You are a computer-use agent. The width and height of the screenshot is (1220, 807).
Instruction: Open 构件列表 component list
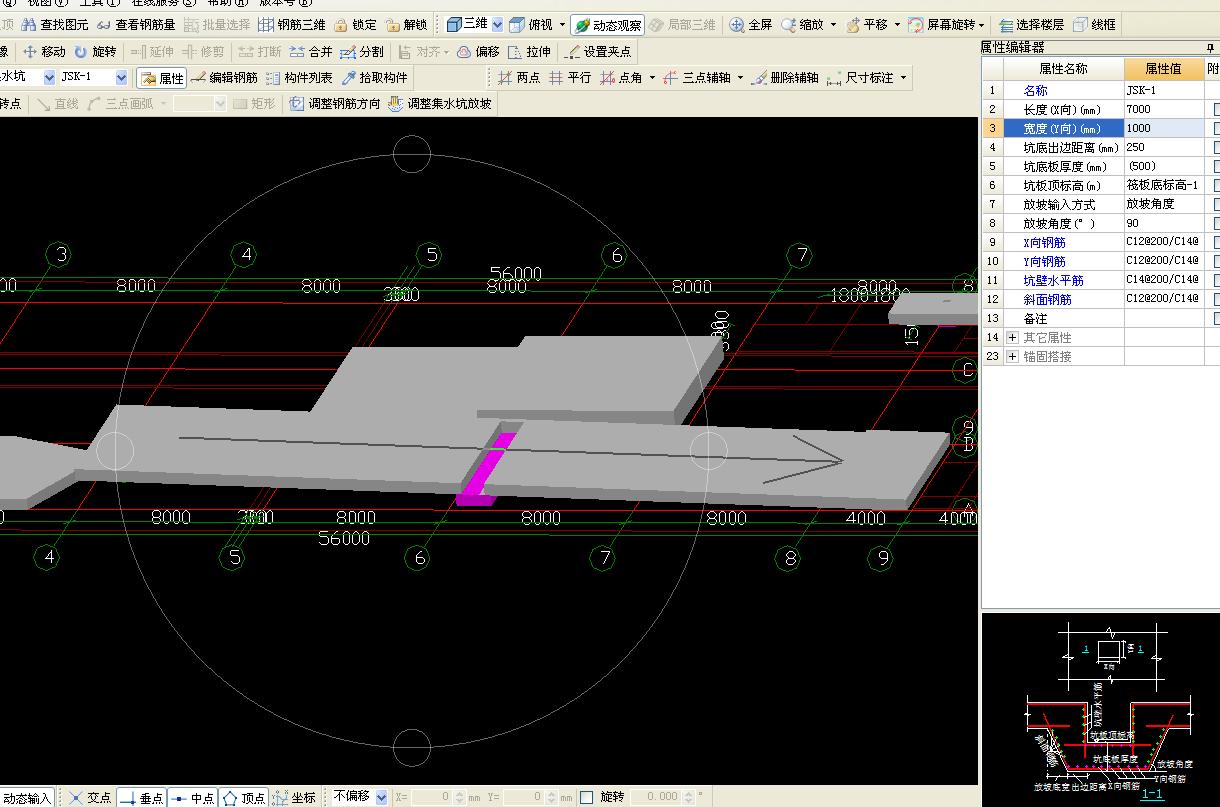pos(299,77)
